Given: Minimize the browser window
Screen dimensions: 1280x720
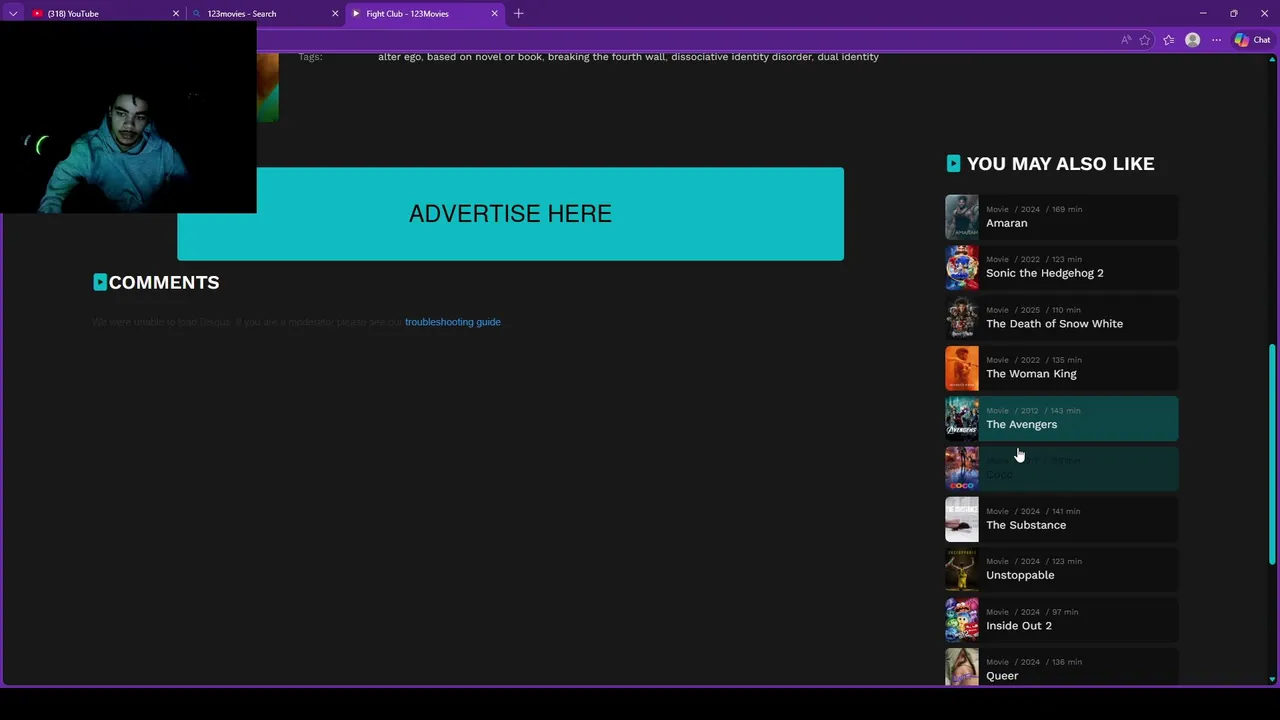Looking at the screenshot, I should coord(1202,13).
